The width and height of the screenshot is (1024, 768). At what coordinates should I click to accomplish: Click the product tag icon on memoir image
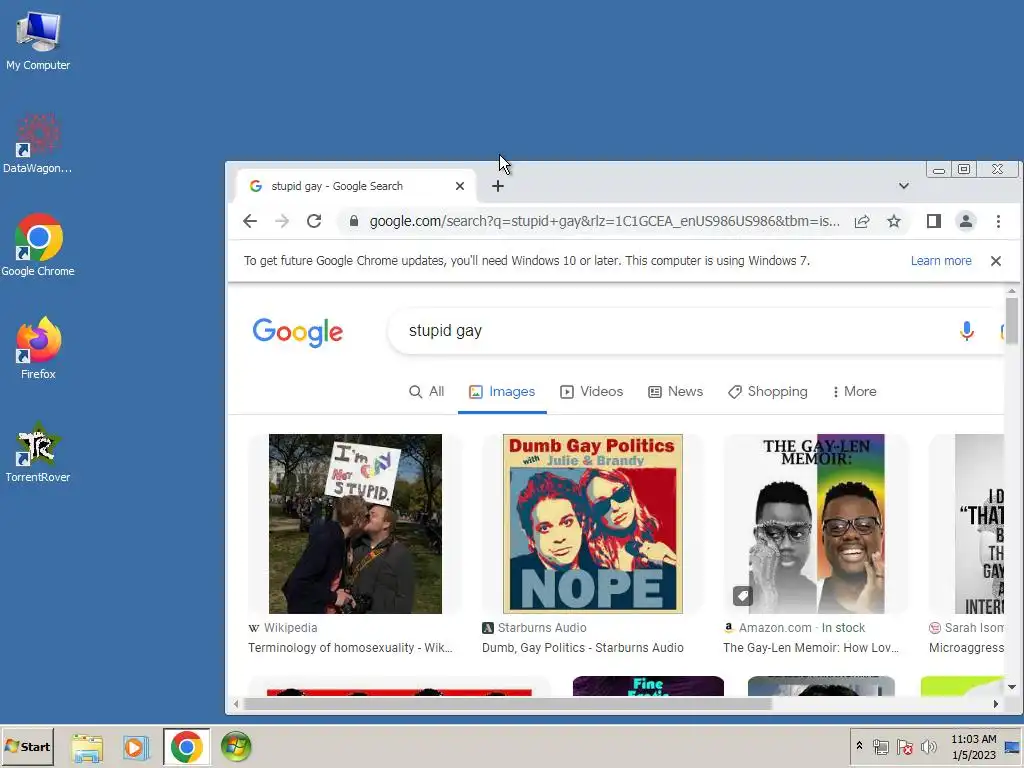pos(743,596)
